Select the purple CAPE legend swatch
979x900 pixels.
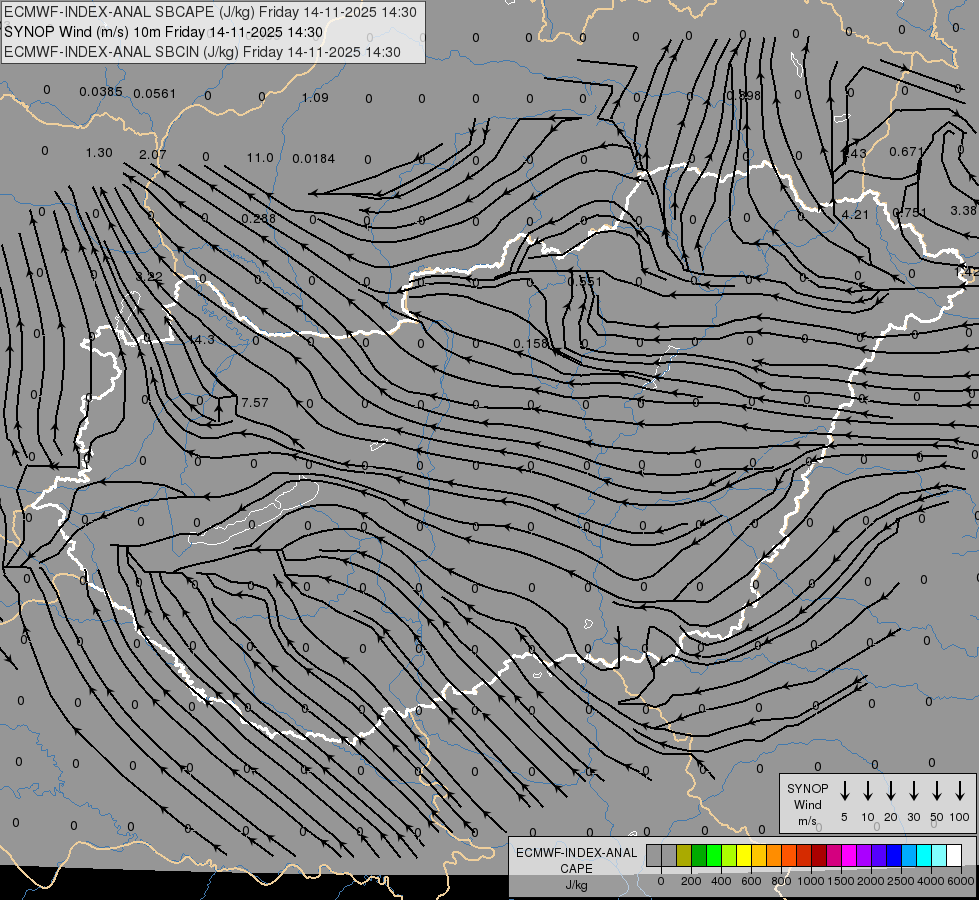pos(863,855)
